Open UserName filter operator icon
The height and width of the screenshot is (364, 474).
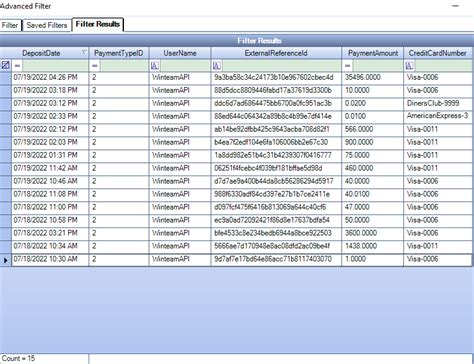155,65
